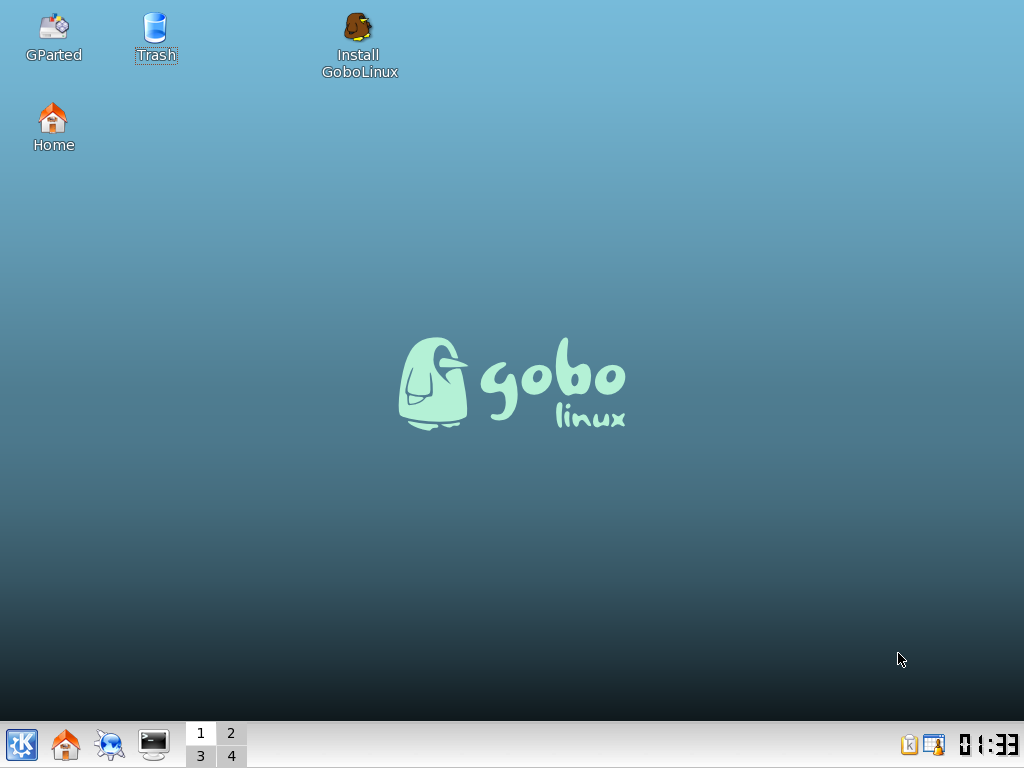Open the Home launcher in the panel
The height and width of the screenshot is (768, 1024).
tap(65, 744)
